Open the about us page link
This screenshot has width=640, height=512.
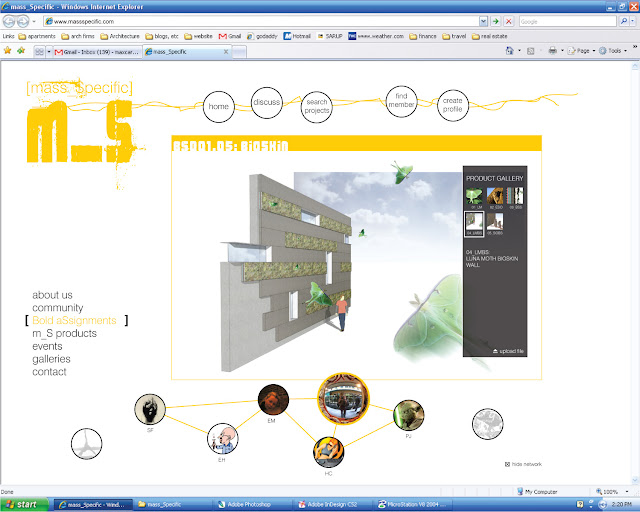(x=52, y=295)
